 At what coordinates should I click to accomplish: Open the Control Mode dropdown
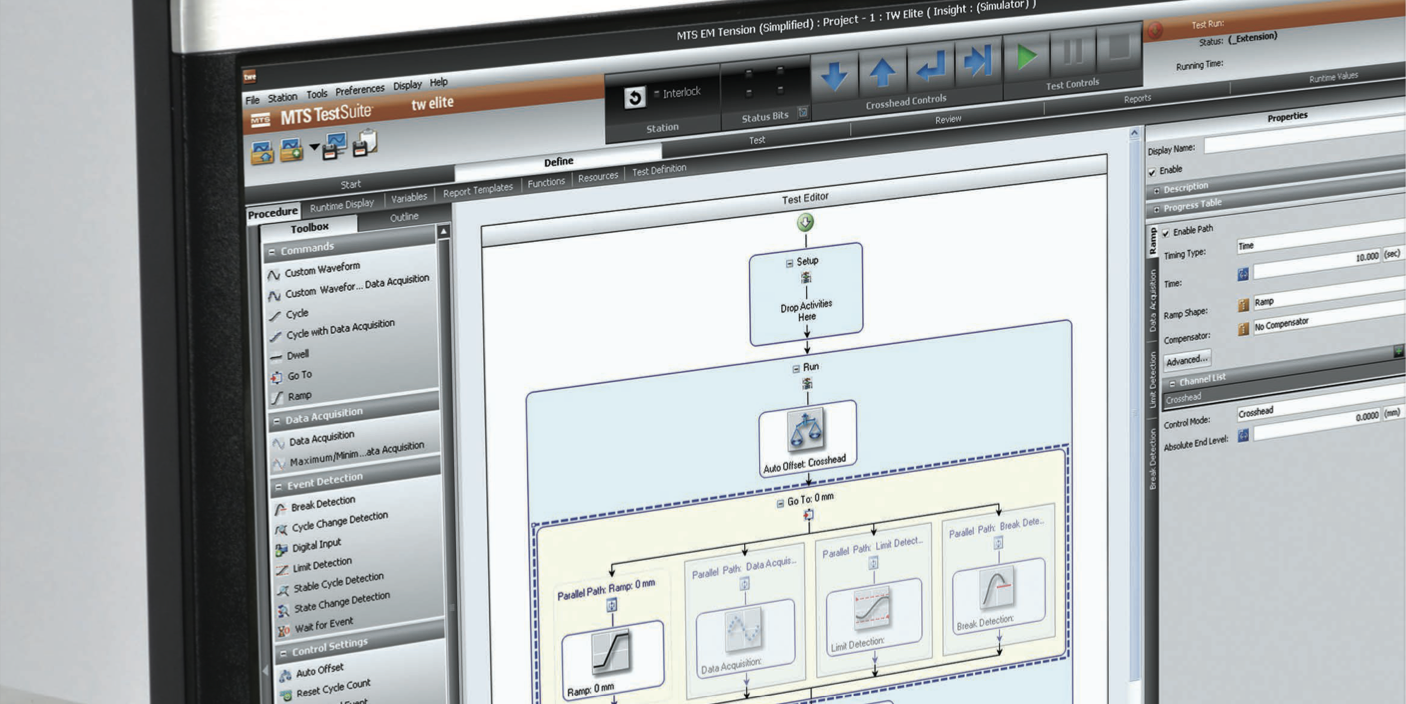click(x=1319, y=402)
